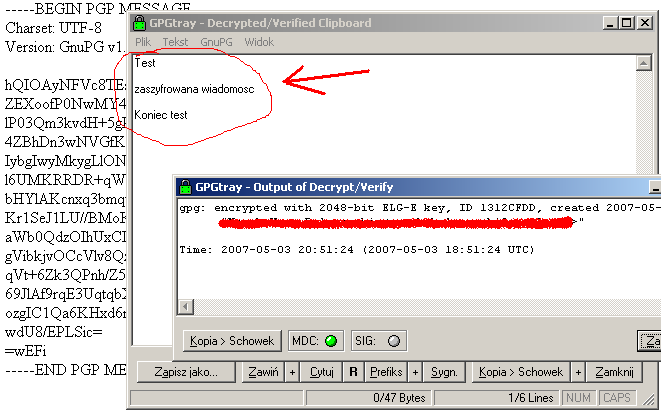This screenshot has width=661, height=415.
Task: Click the Prefiks button
Action: [x=386, y=372]
